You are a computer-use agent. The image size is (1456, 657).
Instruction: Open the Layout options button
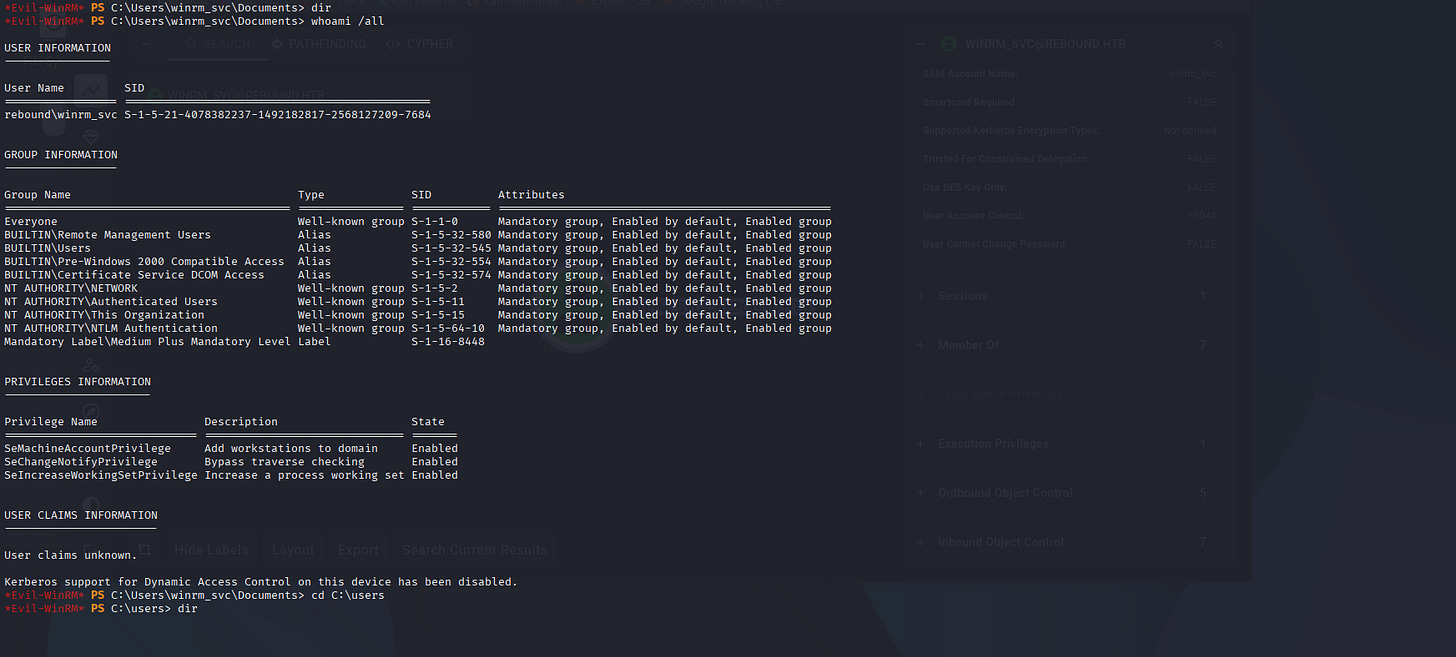pyautogui.click(x=293, y=550)
